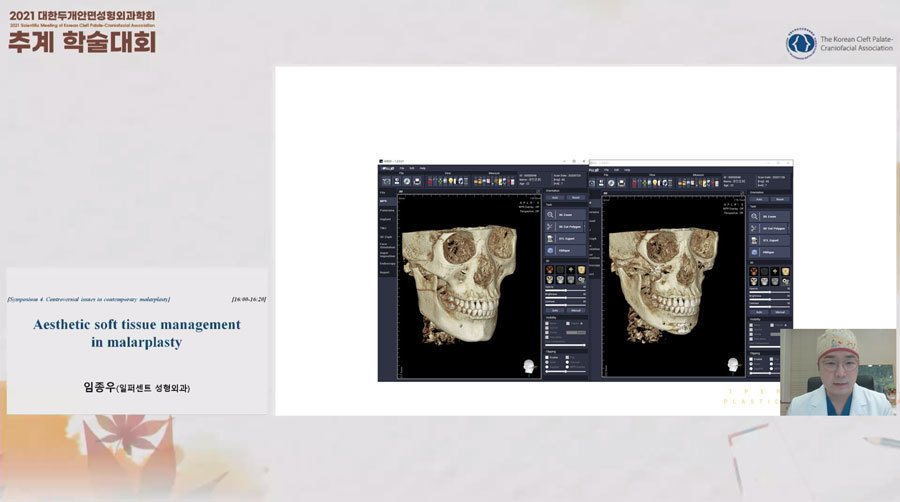Click Manual button below Contrast slider, left window
The image size is (900, 502).
pos(576,310)
